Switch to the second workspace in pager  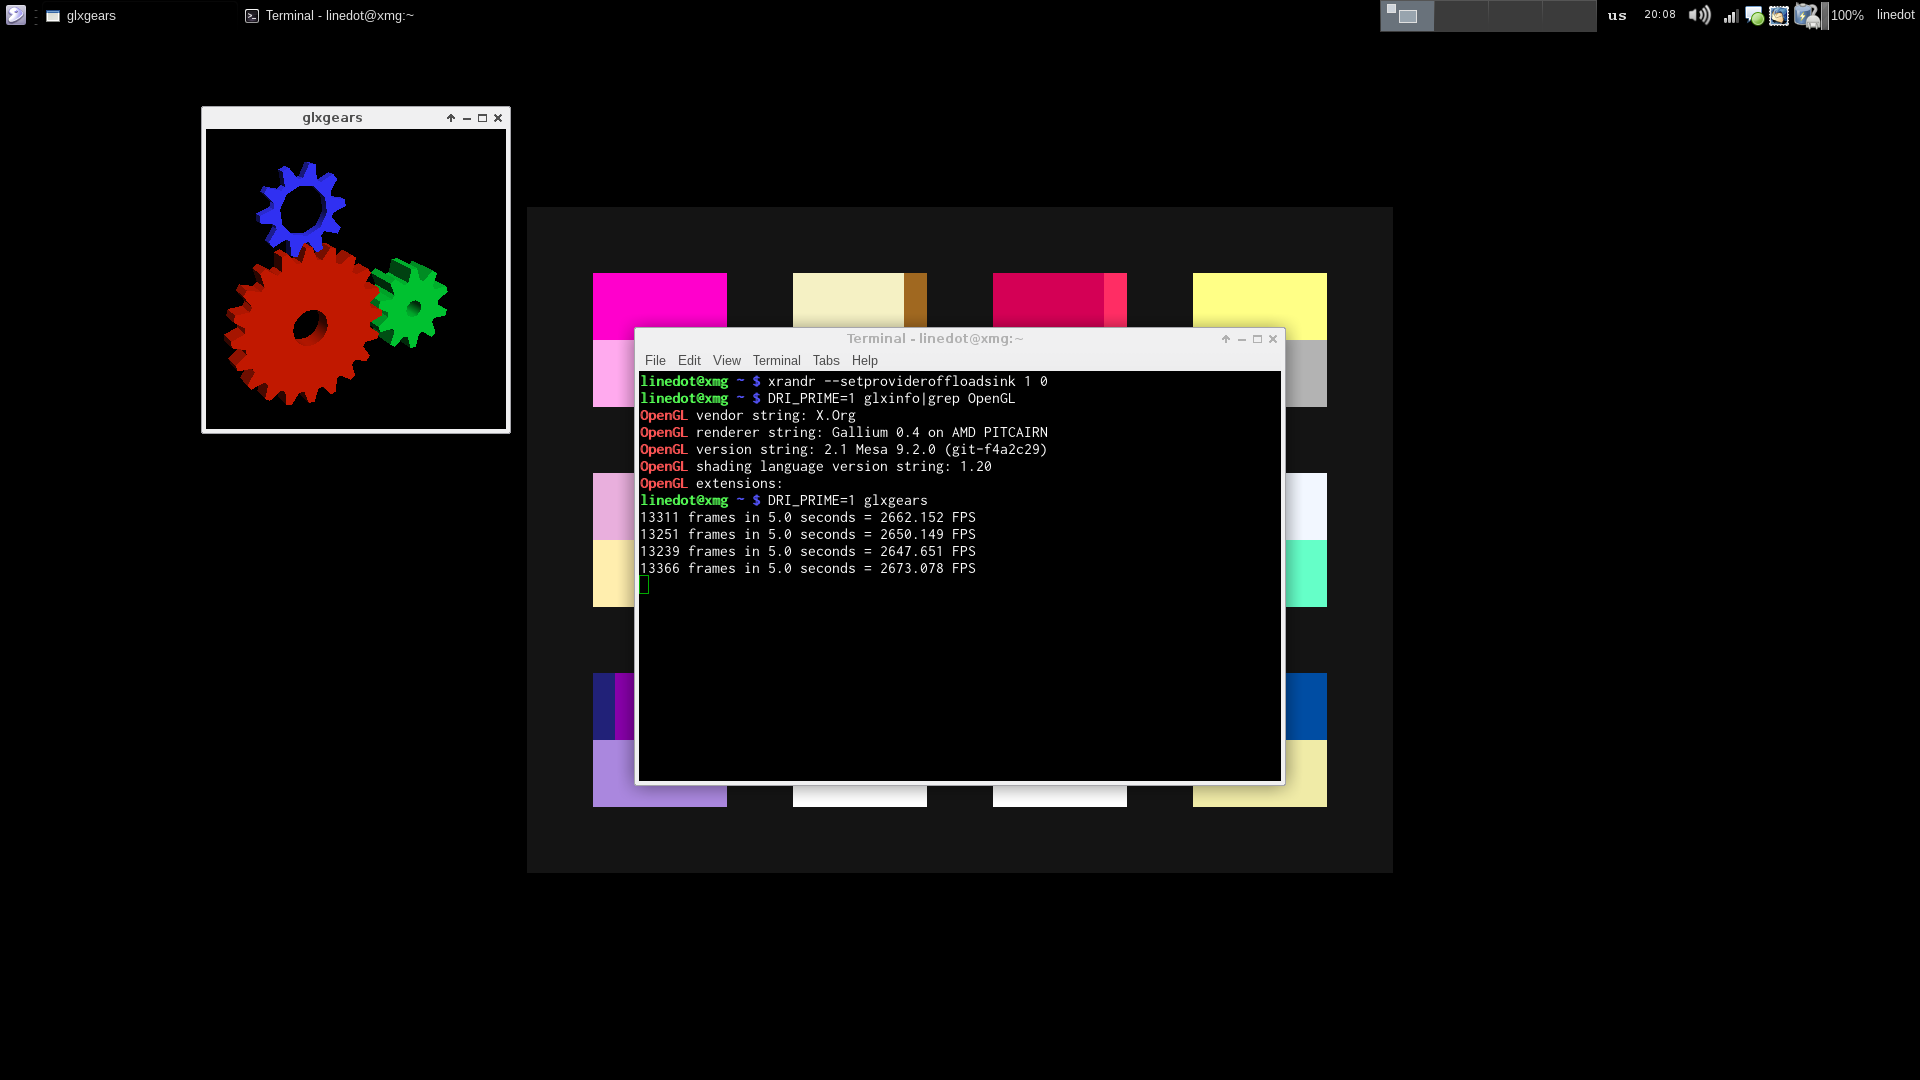click(x=1461, y=15)
